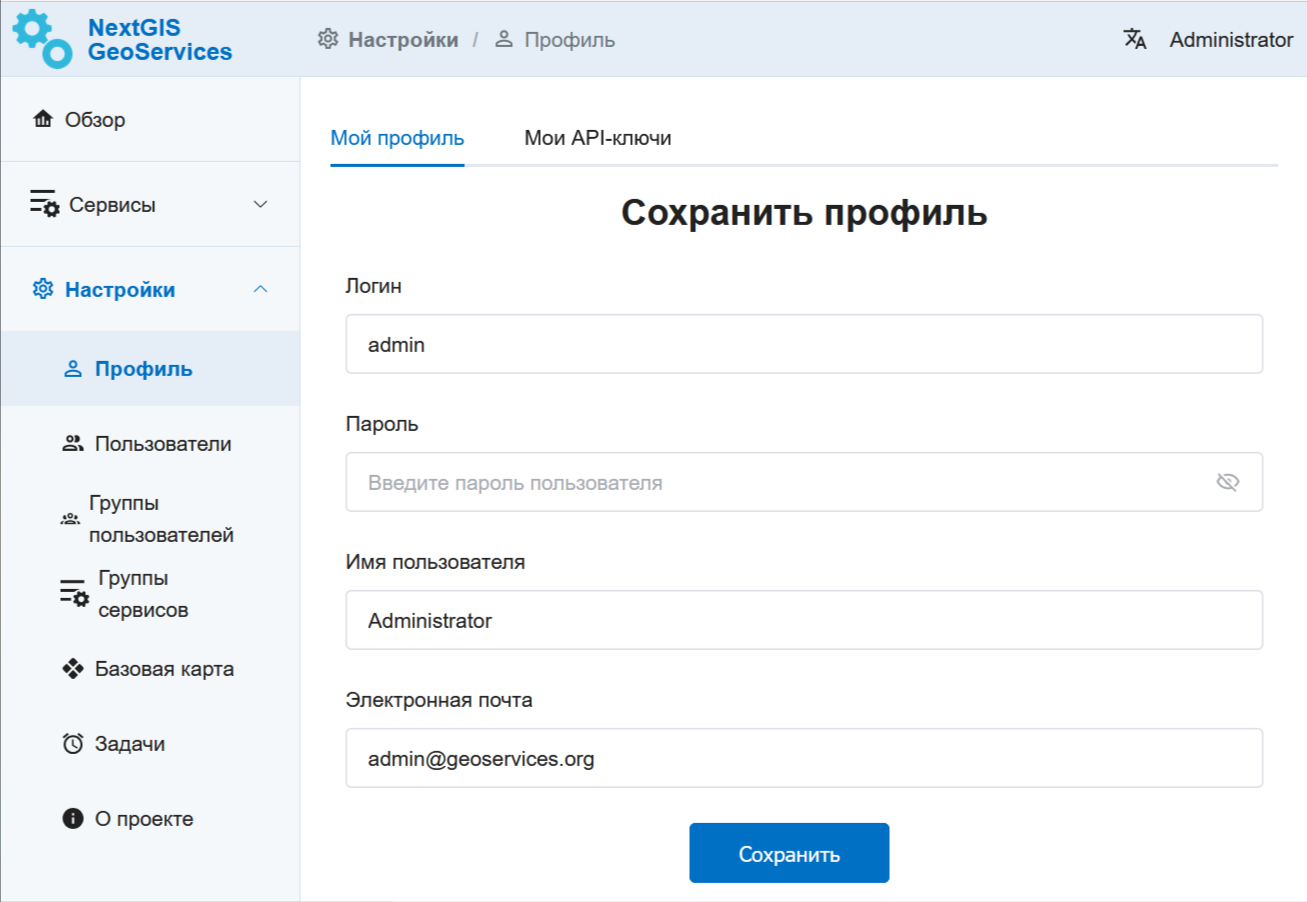Click the Пароль input field
This screenshot has width=1307, height=902.
pos(804,482)
